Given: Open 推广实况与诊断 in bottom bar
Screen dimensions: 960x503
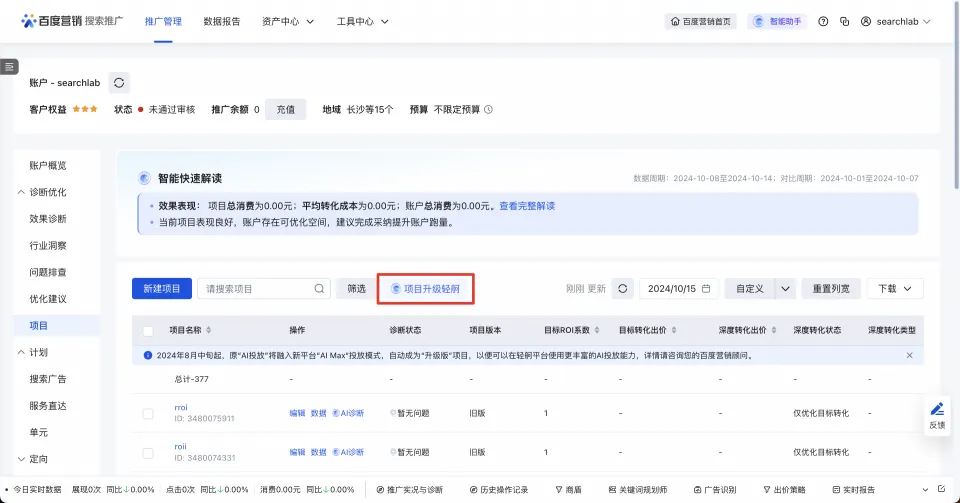Looking at the screenshot, I should click(x=409, y=490).
